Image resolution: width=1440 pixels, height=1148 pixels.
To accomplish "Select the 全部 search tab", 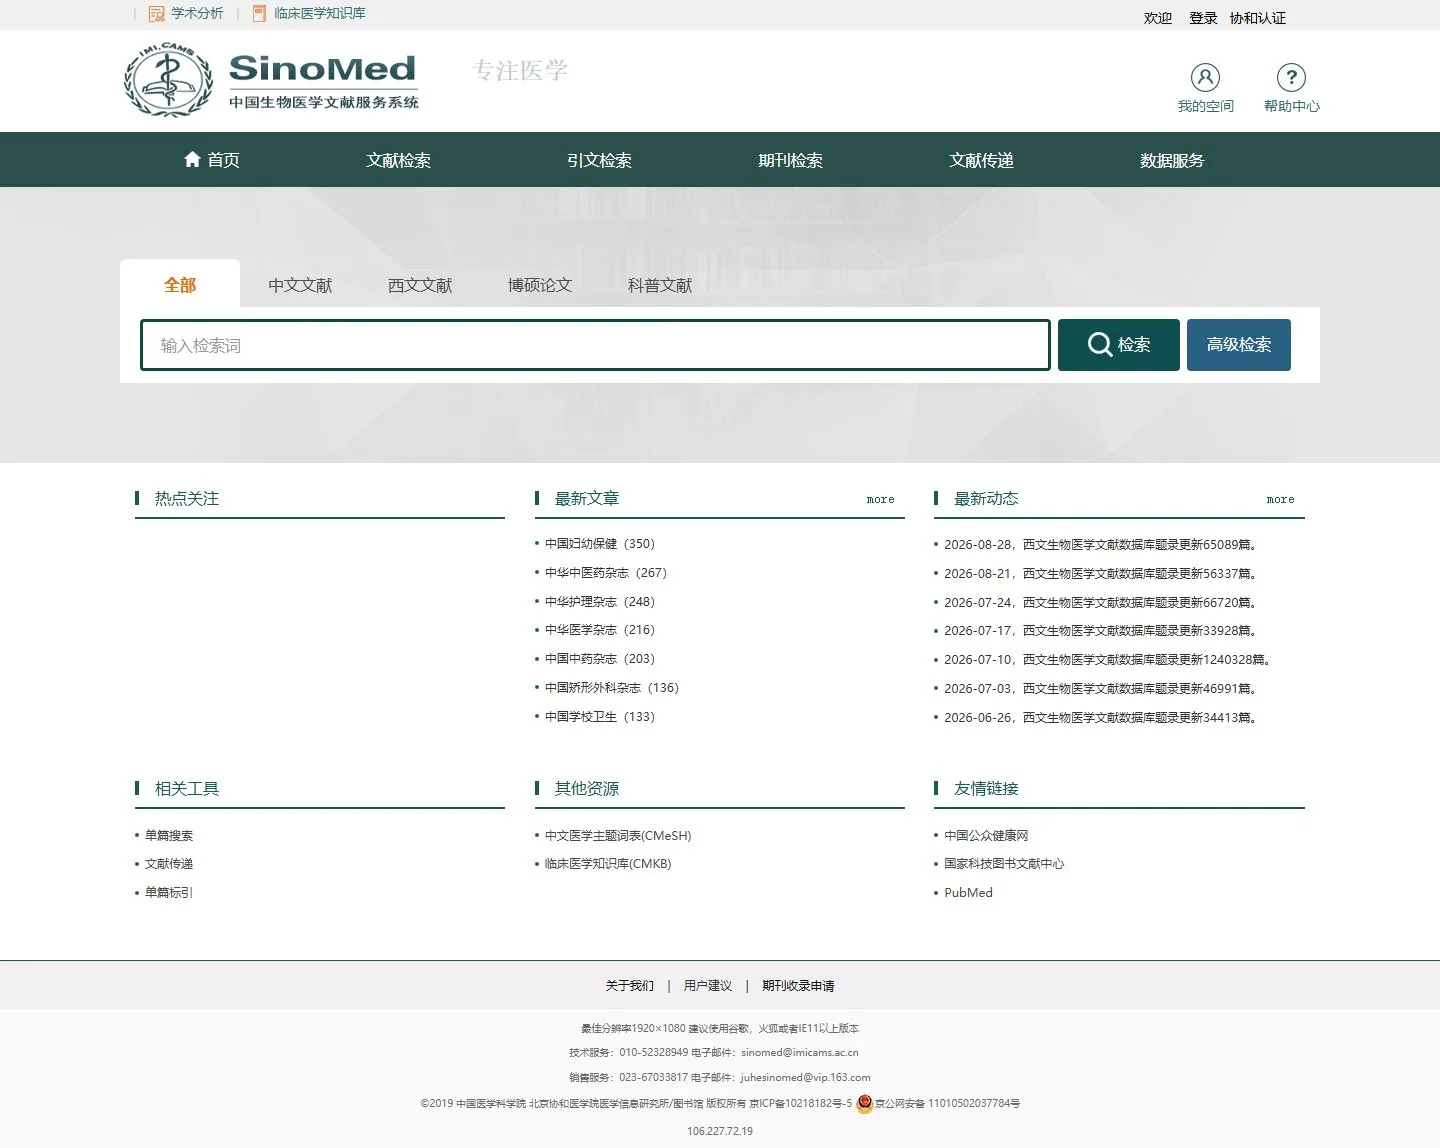I will 180,285.
